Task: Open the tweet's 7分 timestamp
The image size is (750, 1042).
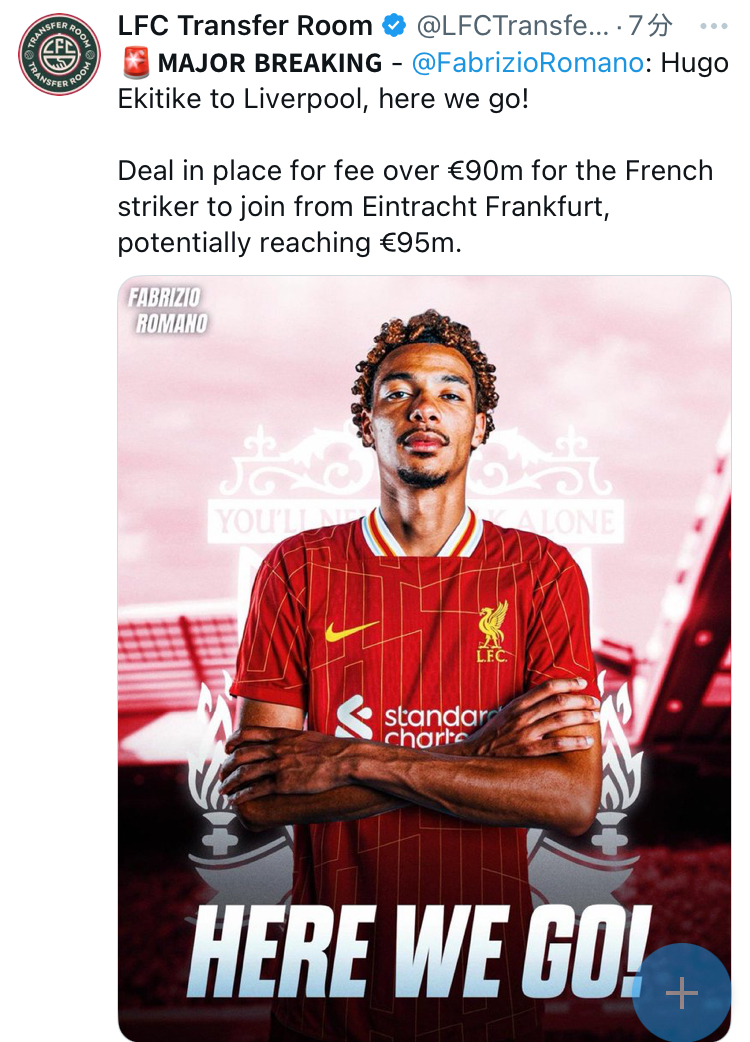Action: point(650,26)
